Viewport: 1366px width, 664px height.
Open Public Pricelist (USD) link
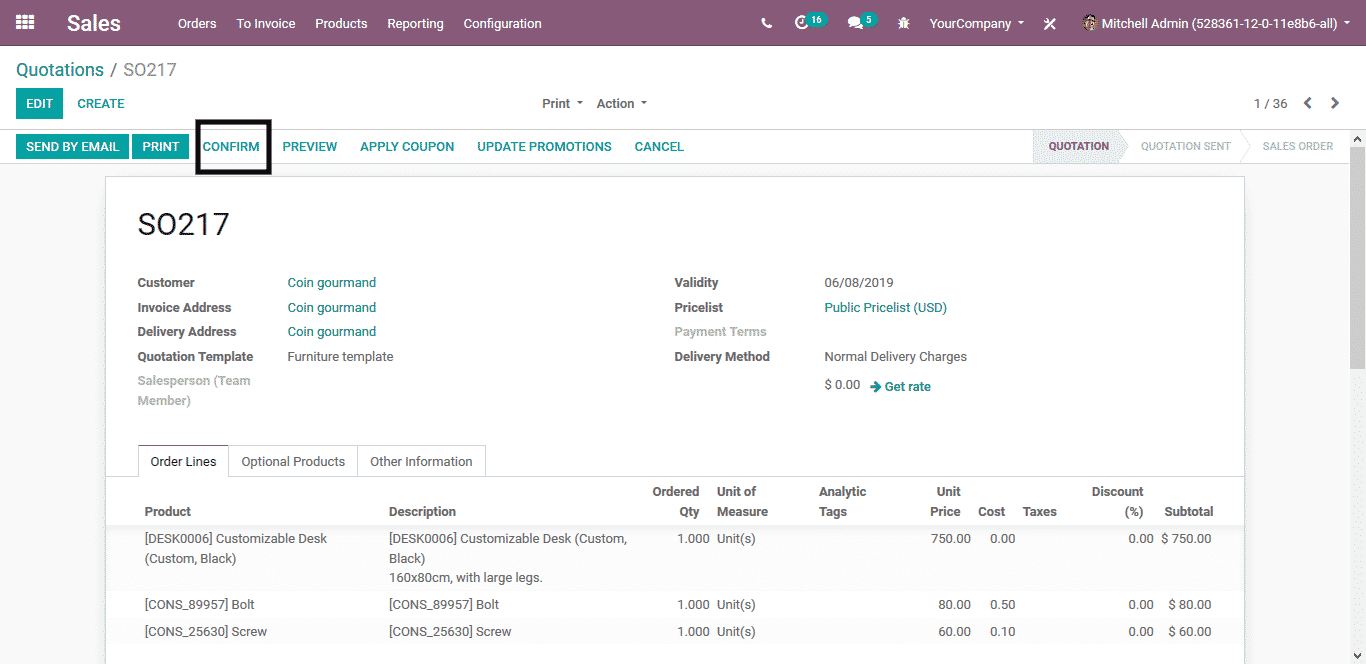point(885,308)
